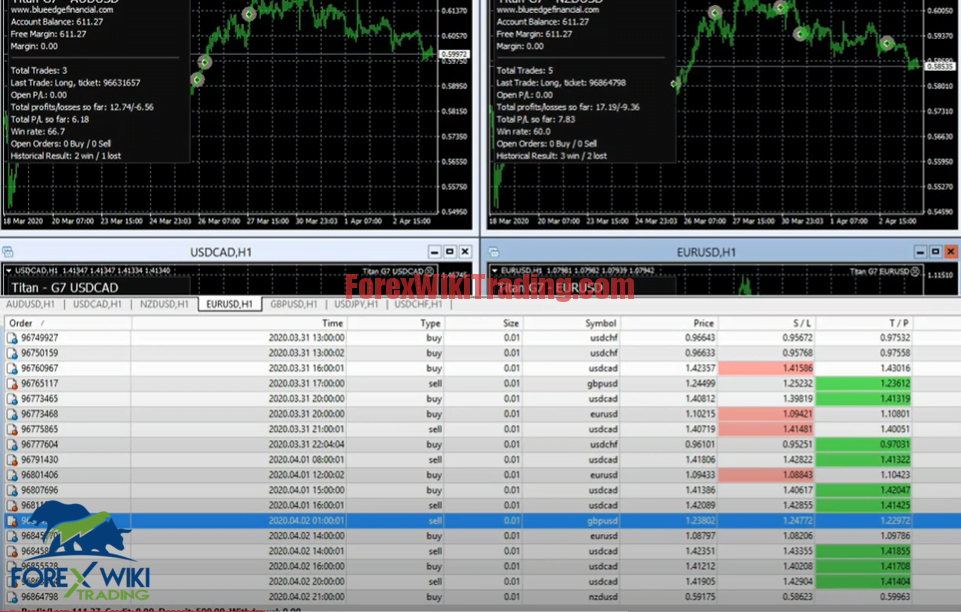
Task: Expand the EURUSD,H1 chart info triangle
Action: pyautogui.click(x=495, y=270)
